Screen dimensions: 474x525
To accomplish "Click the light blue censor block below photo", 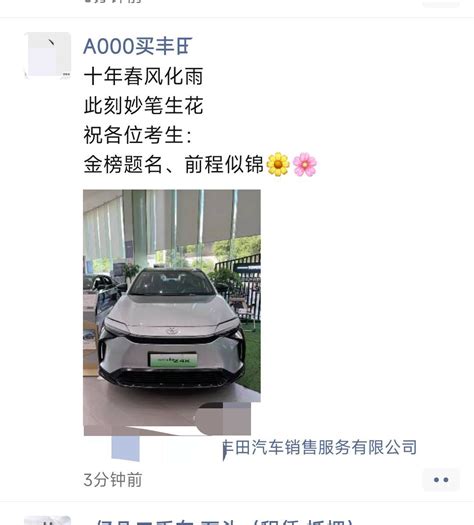I will pos(125,448).
